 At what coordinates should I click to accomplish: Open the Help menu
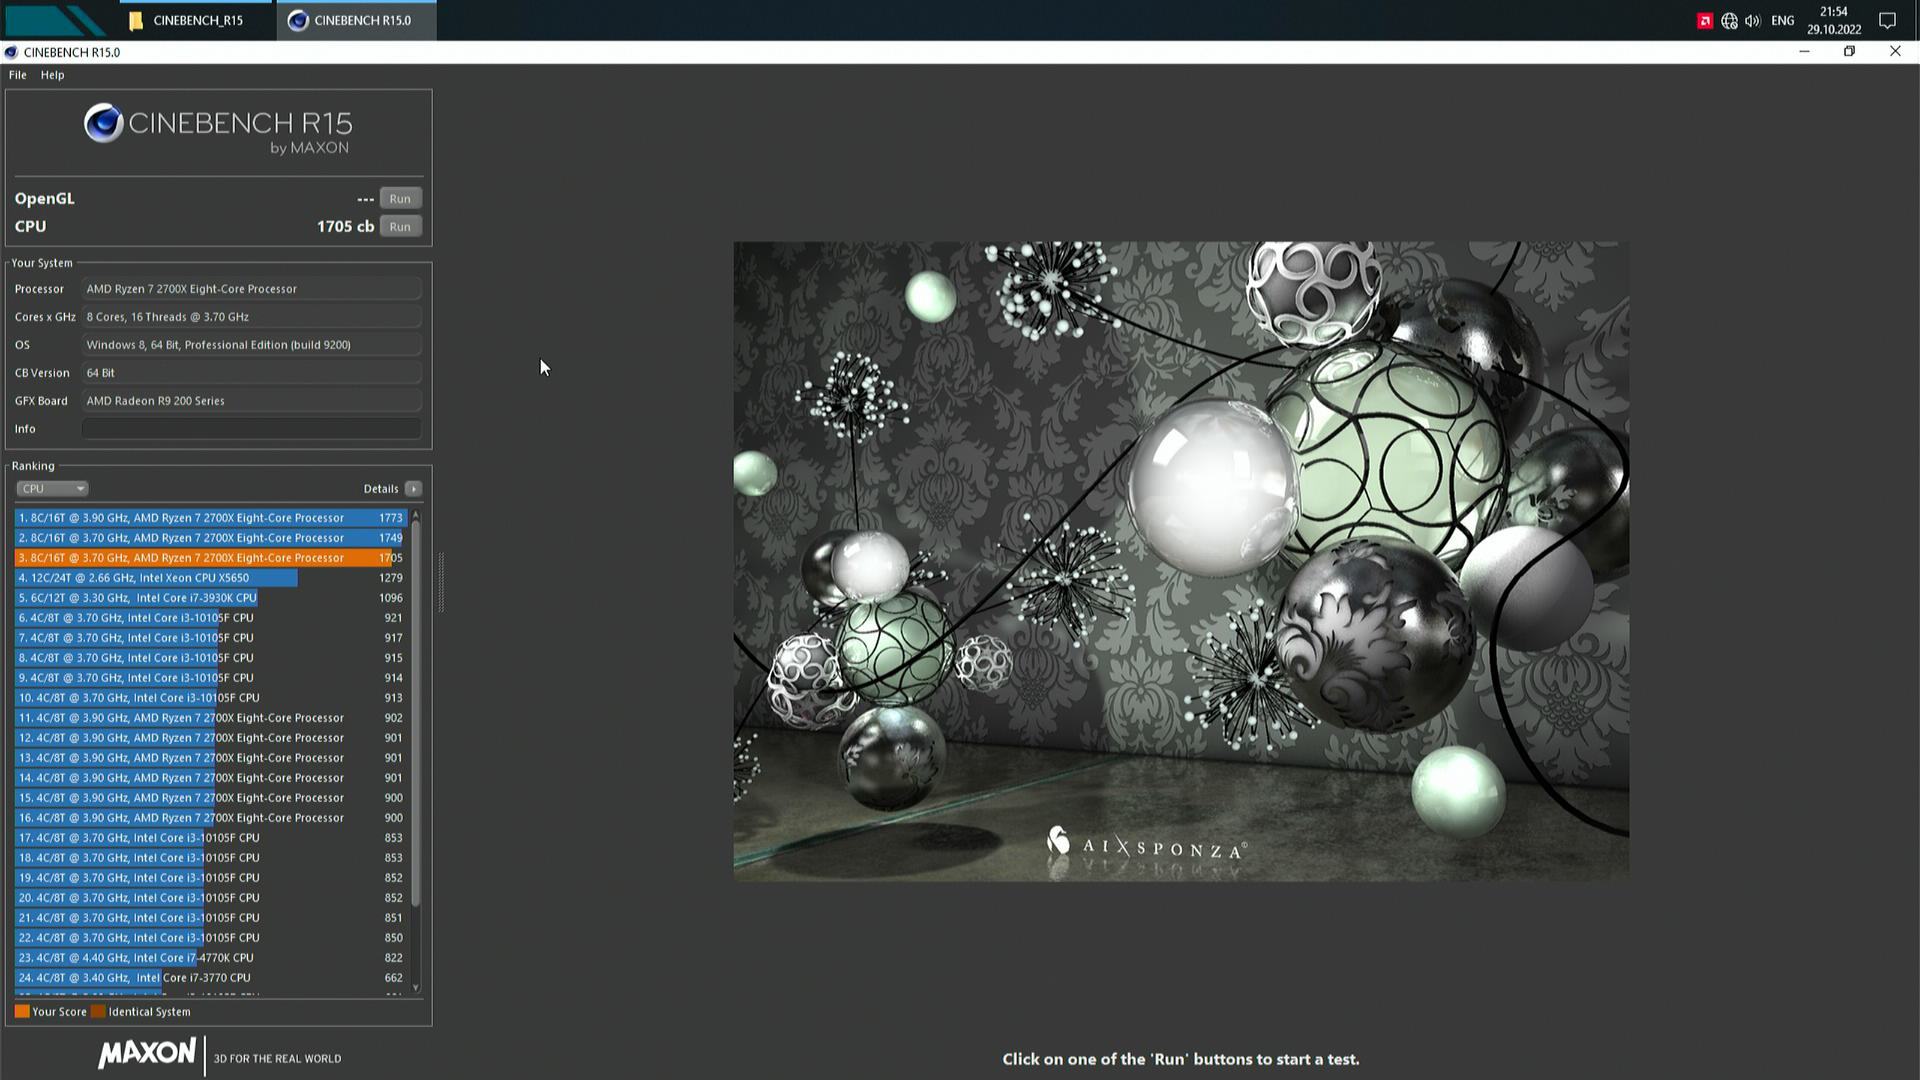point(52,75)
